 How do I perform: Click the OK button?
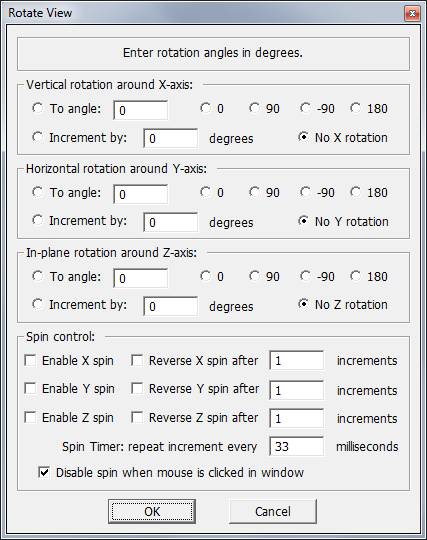(152, 511)
